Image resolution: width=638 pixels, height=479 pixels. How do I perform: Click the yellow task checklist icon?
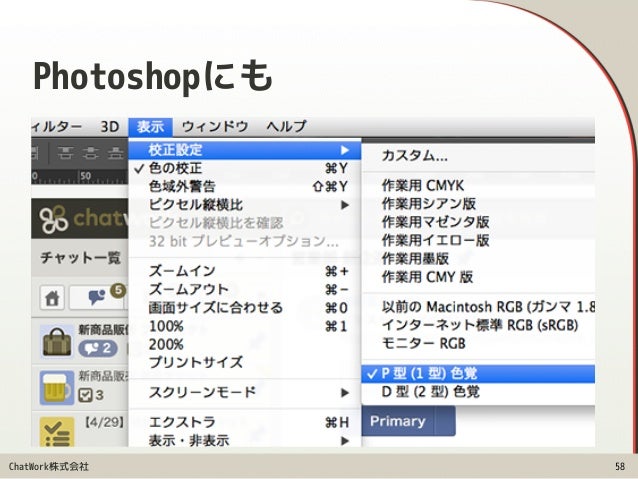coord(57,432)
